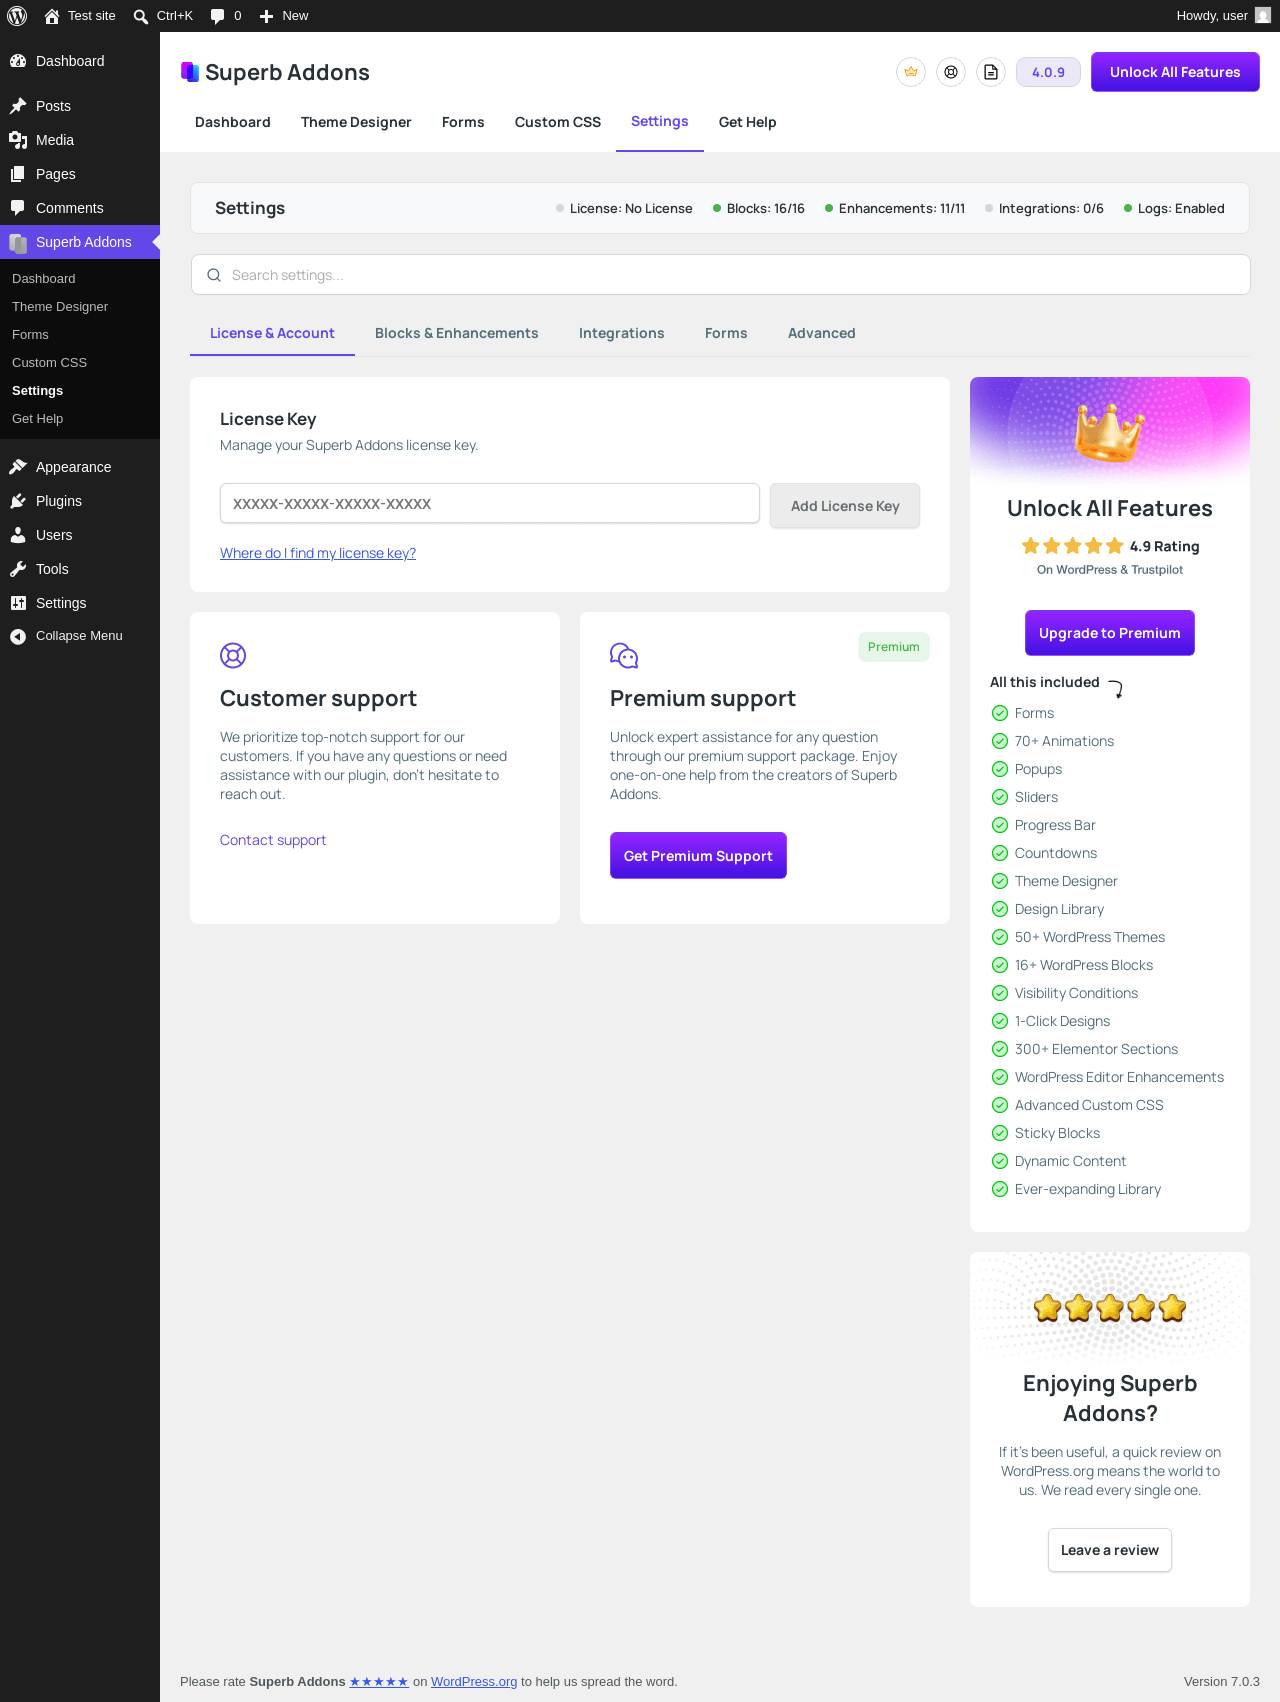This screenshot has height=1702, width=1280.
Task: Click the 'Howdy, user' account text
Action: 1212,16
